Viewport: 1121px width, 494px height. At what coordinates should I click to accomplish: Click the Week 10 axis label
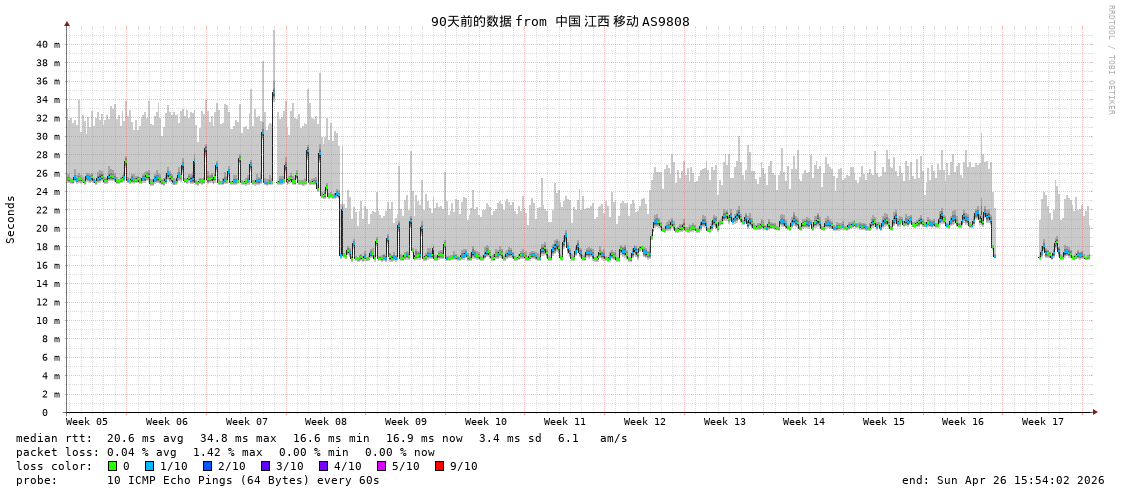(x=486, y=422)
